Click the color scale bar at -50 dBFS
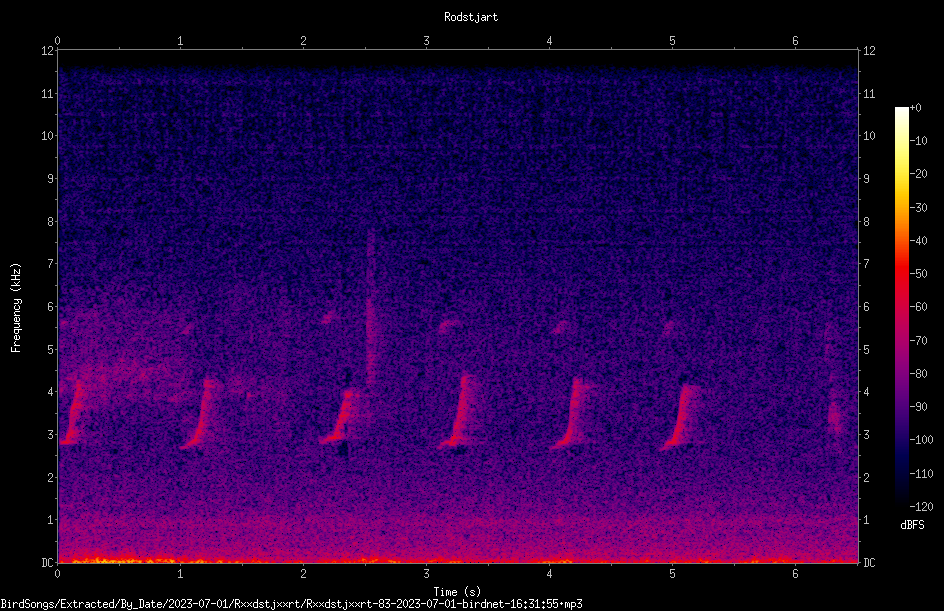The height and width of the screenshot is (611, 944). (x=901, y=274)
